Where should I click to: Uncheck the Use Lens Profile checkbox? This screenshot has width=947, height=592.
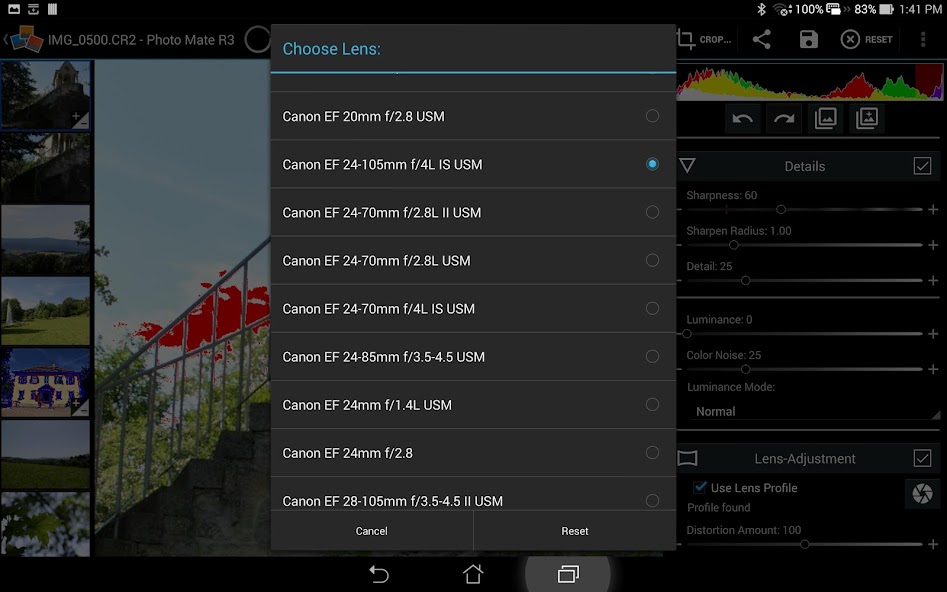[x=700, y=487]
